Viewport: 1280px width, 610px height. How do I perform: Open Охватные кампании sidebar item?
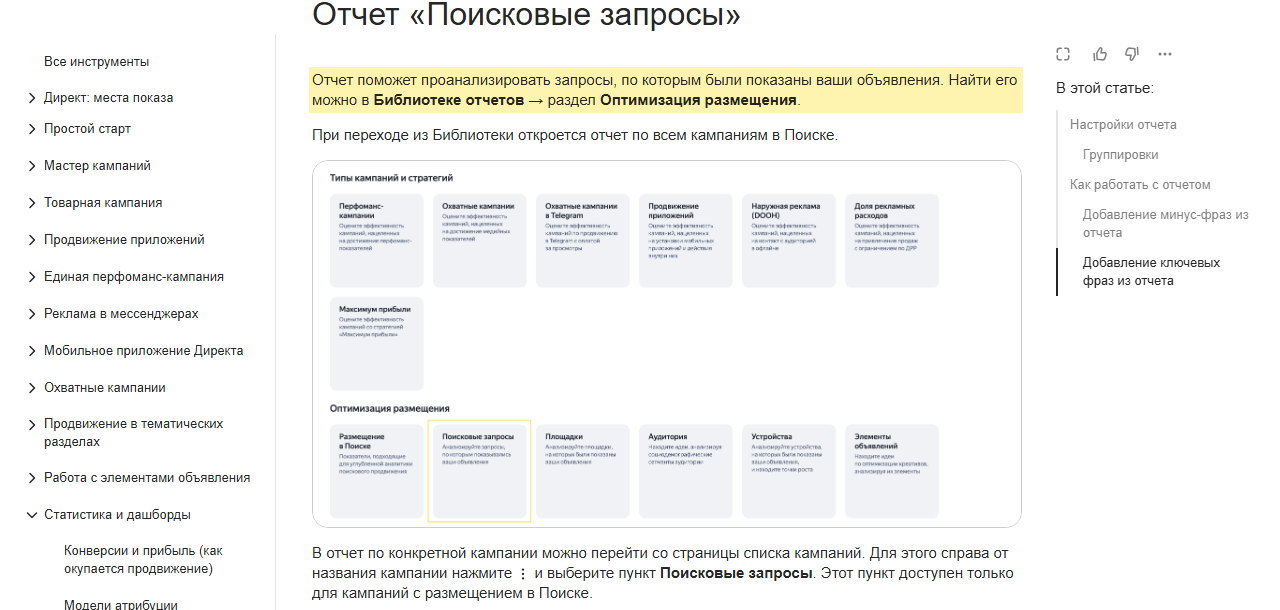click(105, 388)
